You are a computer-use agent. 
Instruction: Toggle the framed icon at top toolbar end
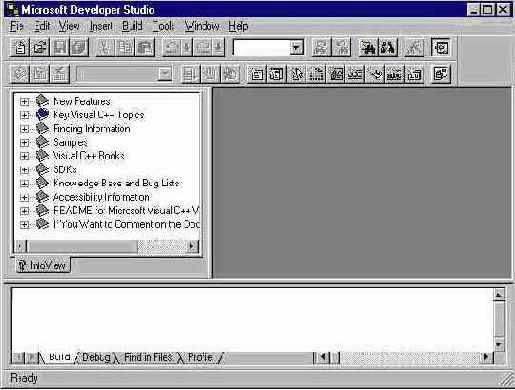441,47
